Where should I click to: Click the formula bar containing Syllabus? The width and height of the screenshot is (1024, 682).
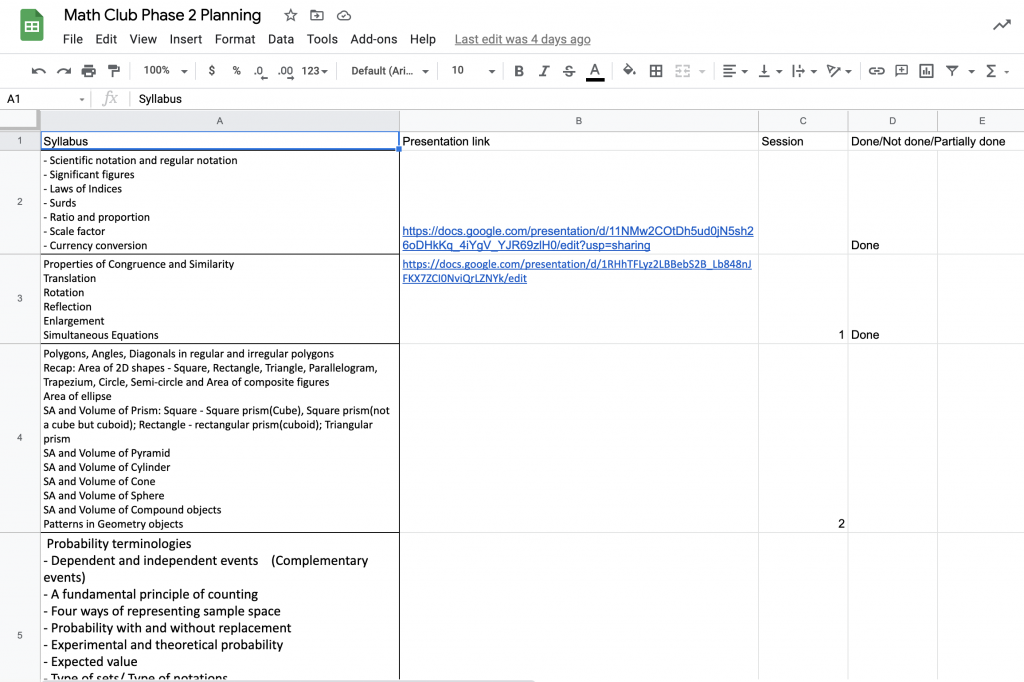coord(577,99)
